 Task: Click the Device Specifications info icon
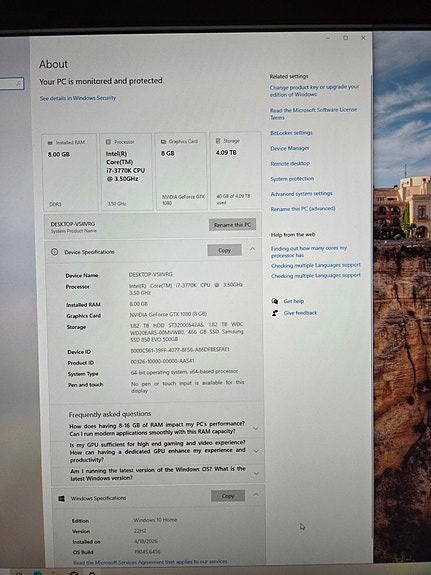point(55,252)
